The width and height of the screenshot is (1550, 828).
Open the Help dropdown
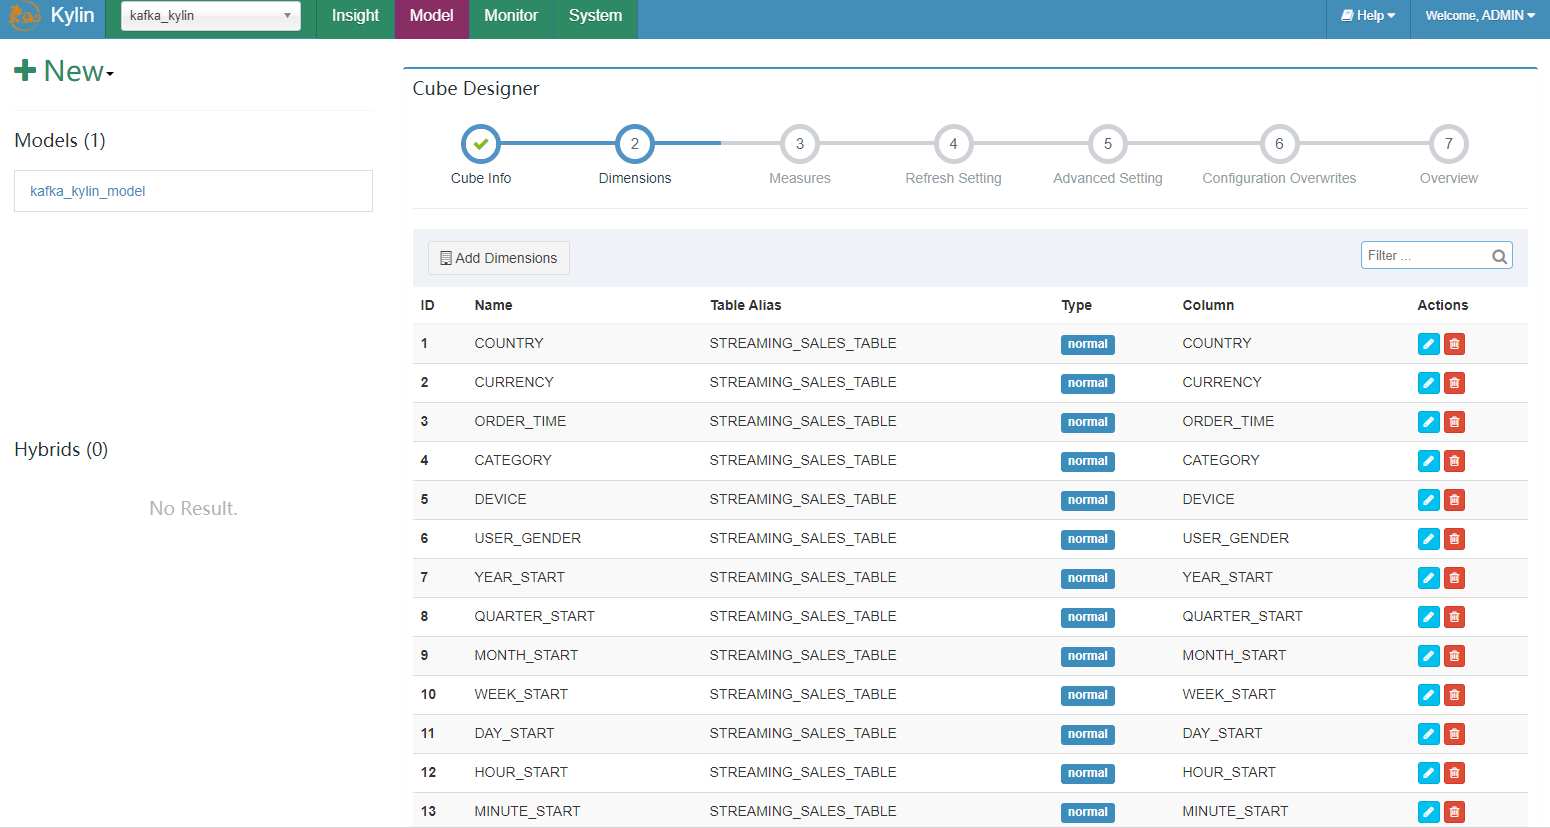[x=1368, y=16]
